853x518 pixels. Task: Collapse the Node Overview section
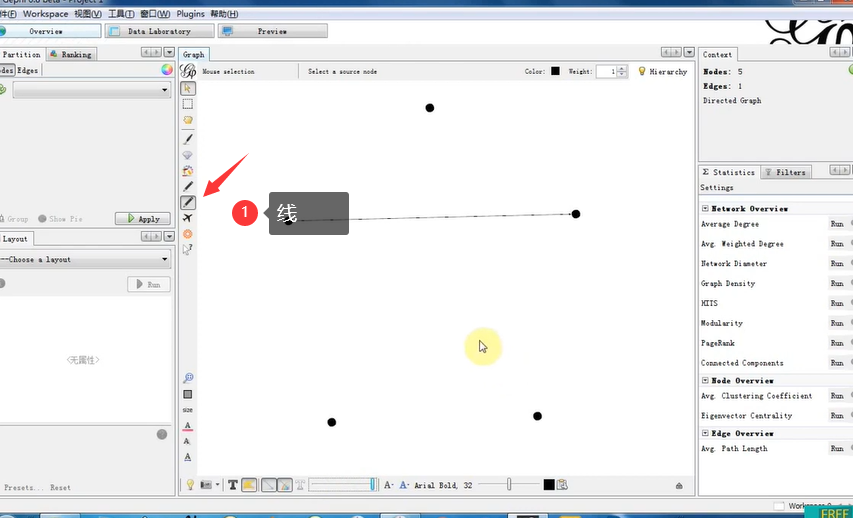point(705,380)
